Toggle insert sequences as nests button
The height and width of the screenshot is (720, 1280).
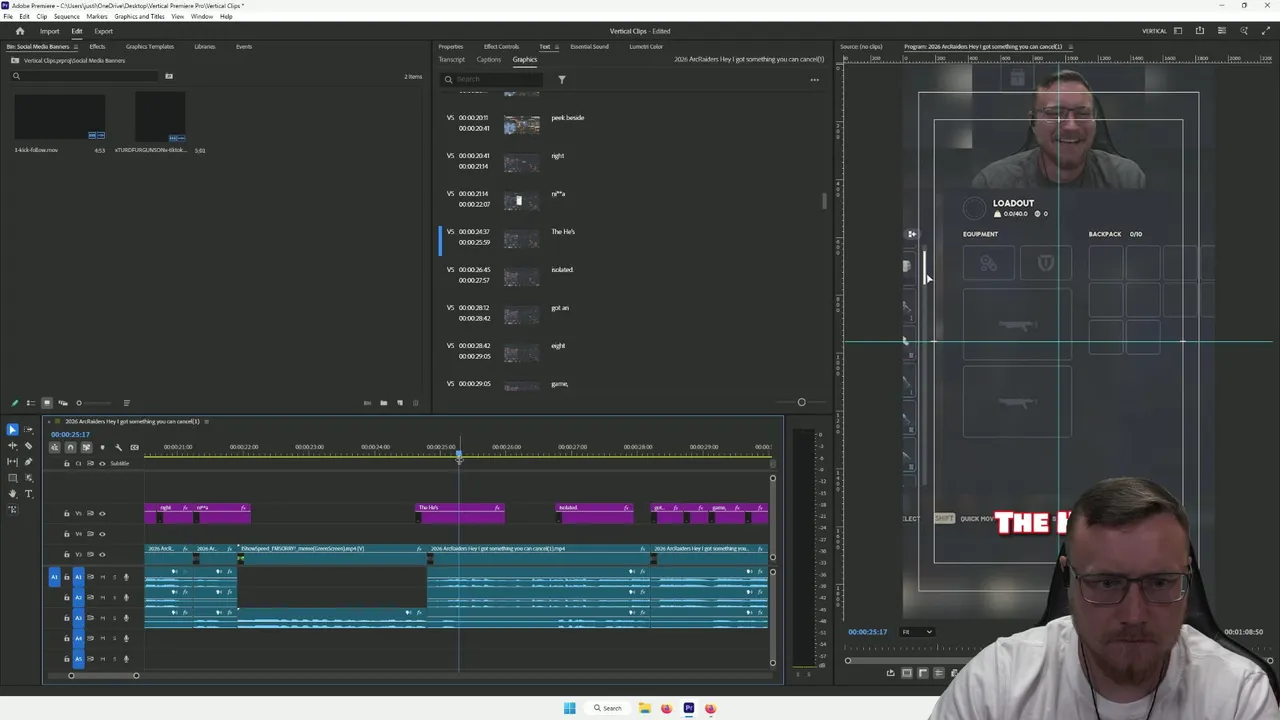(54, 447)
